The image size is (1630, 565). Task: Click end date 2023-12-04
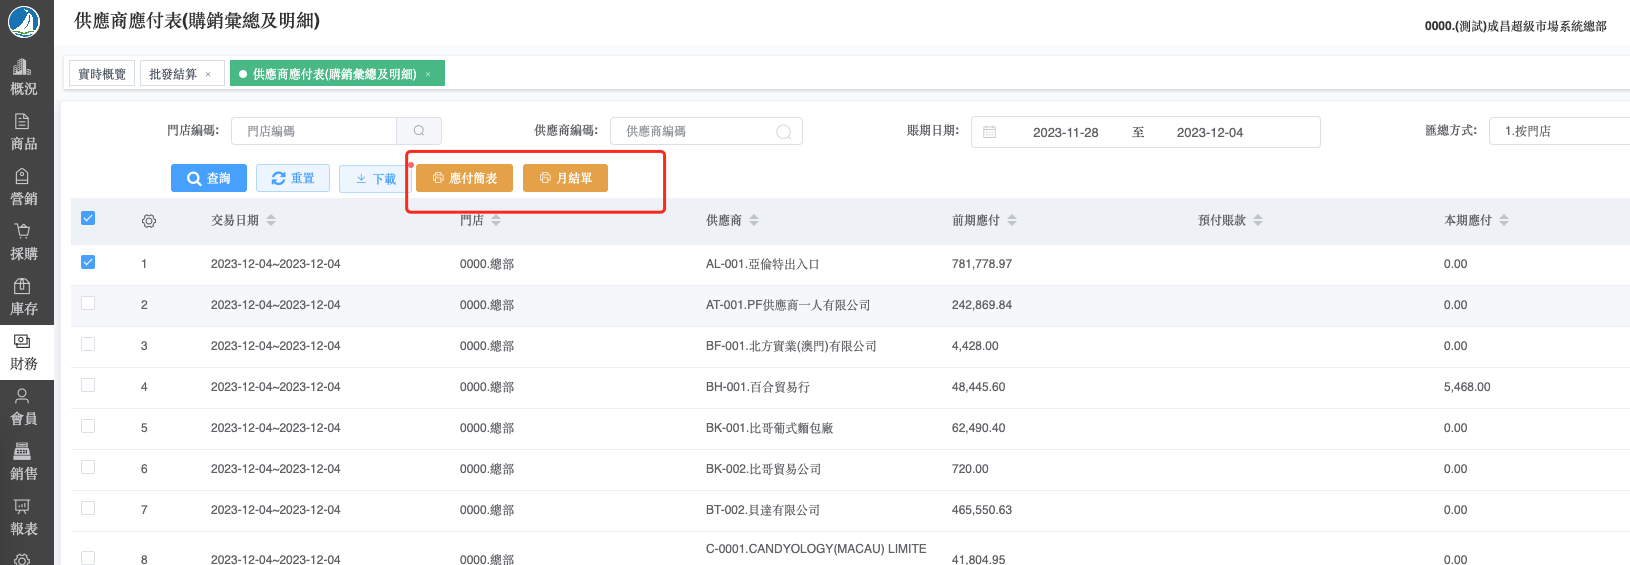tap(1209, 132)
